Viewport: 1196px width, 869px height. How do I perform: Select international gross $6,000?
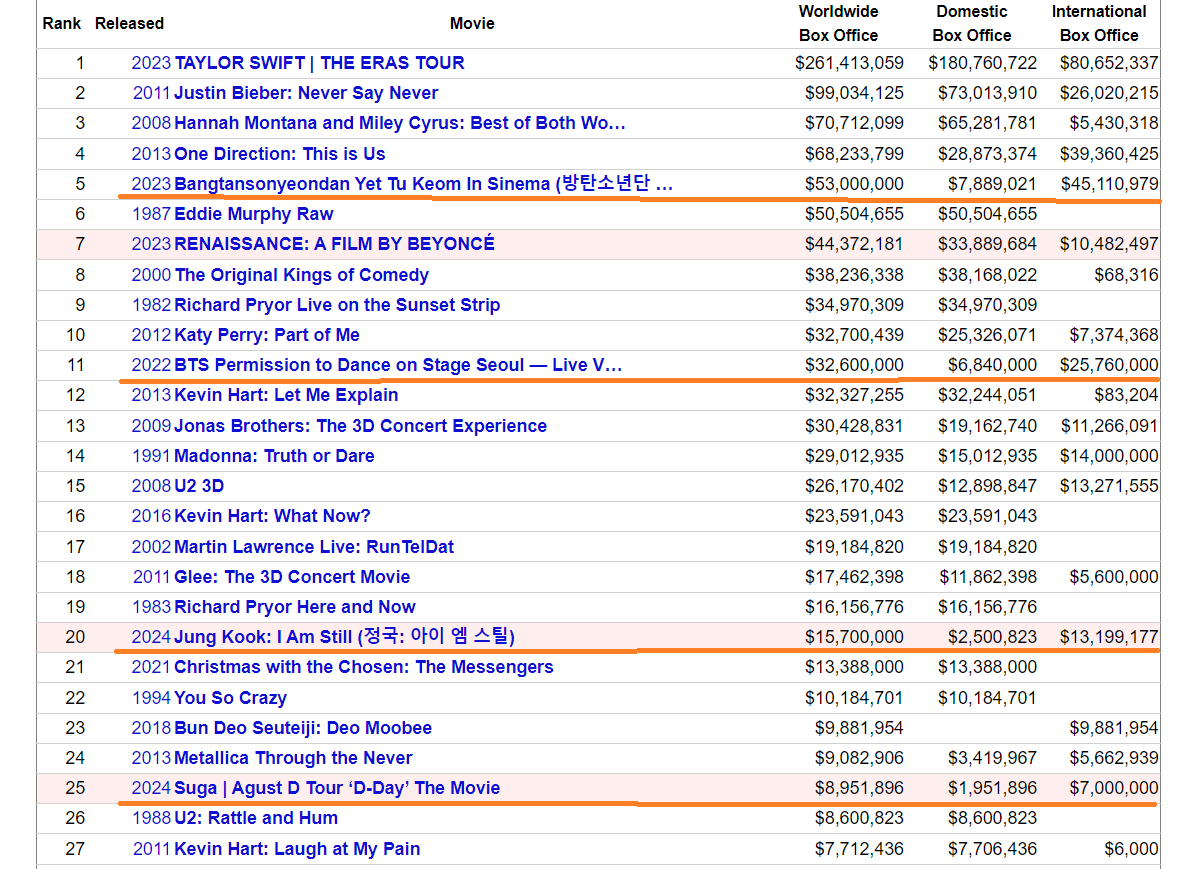click(x=1131, y=848)
